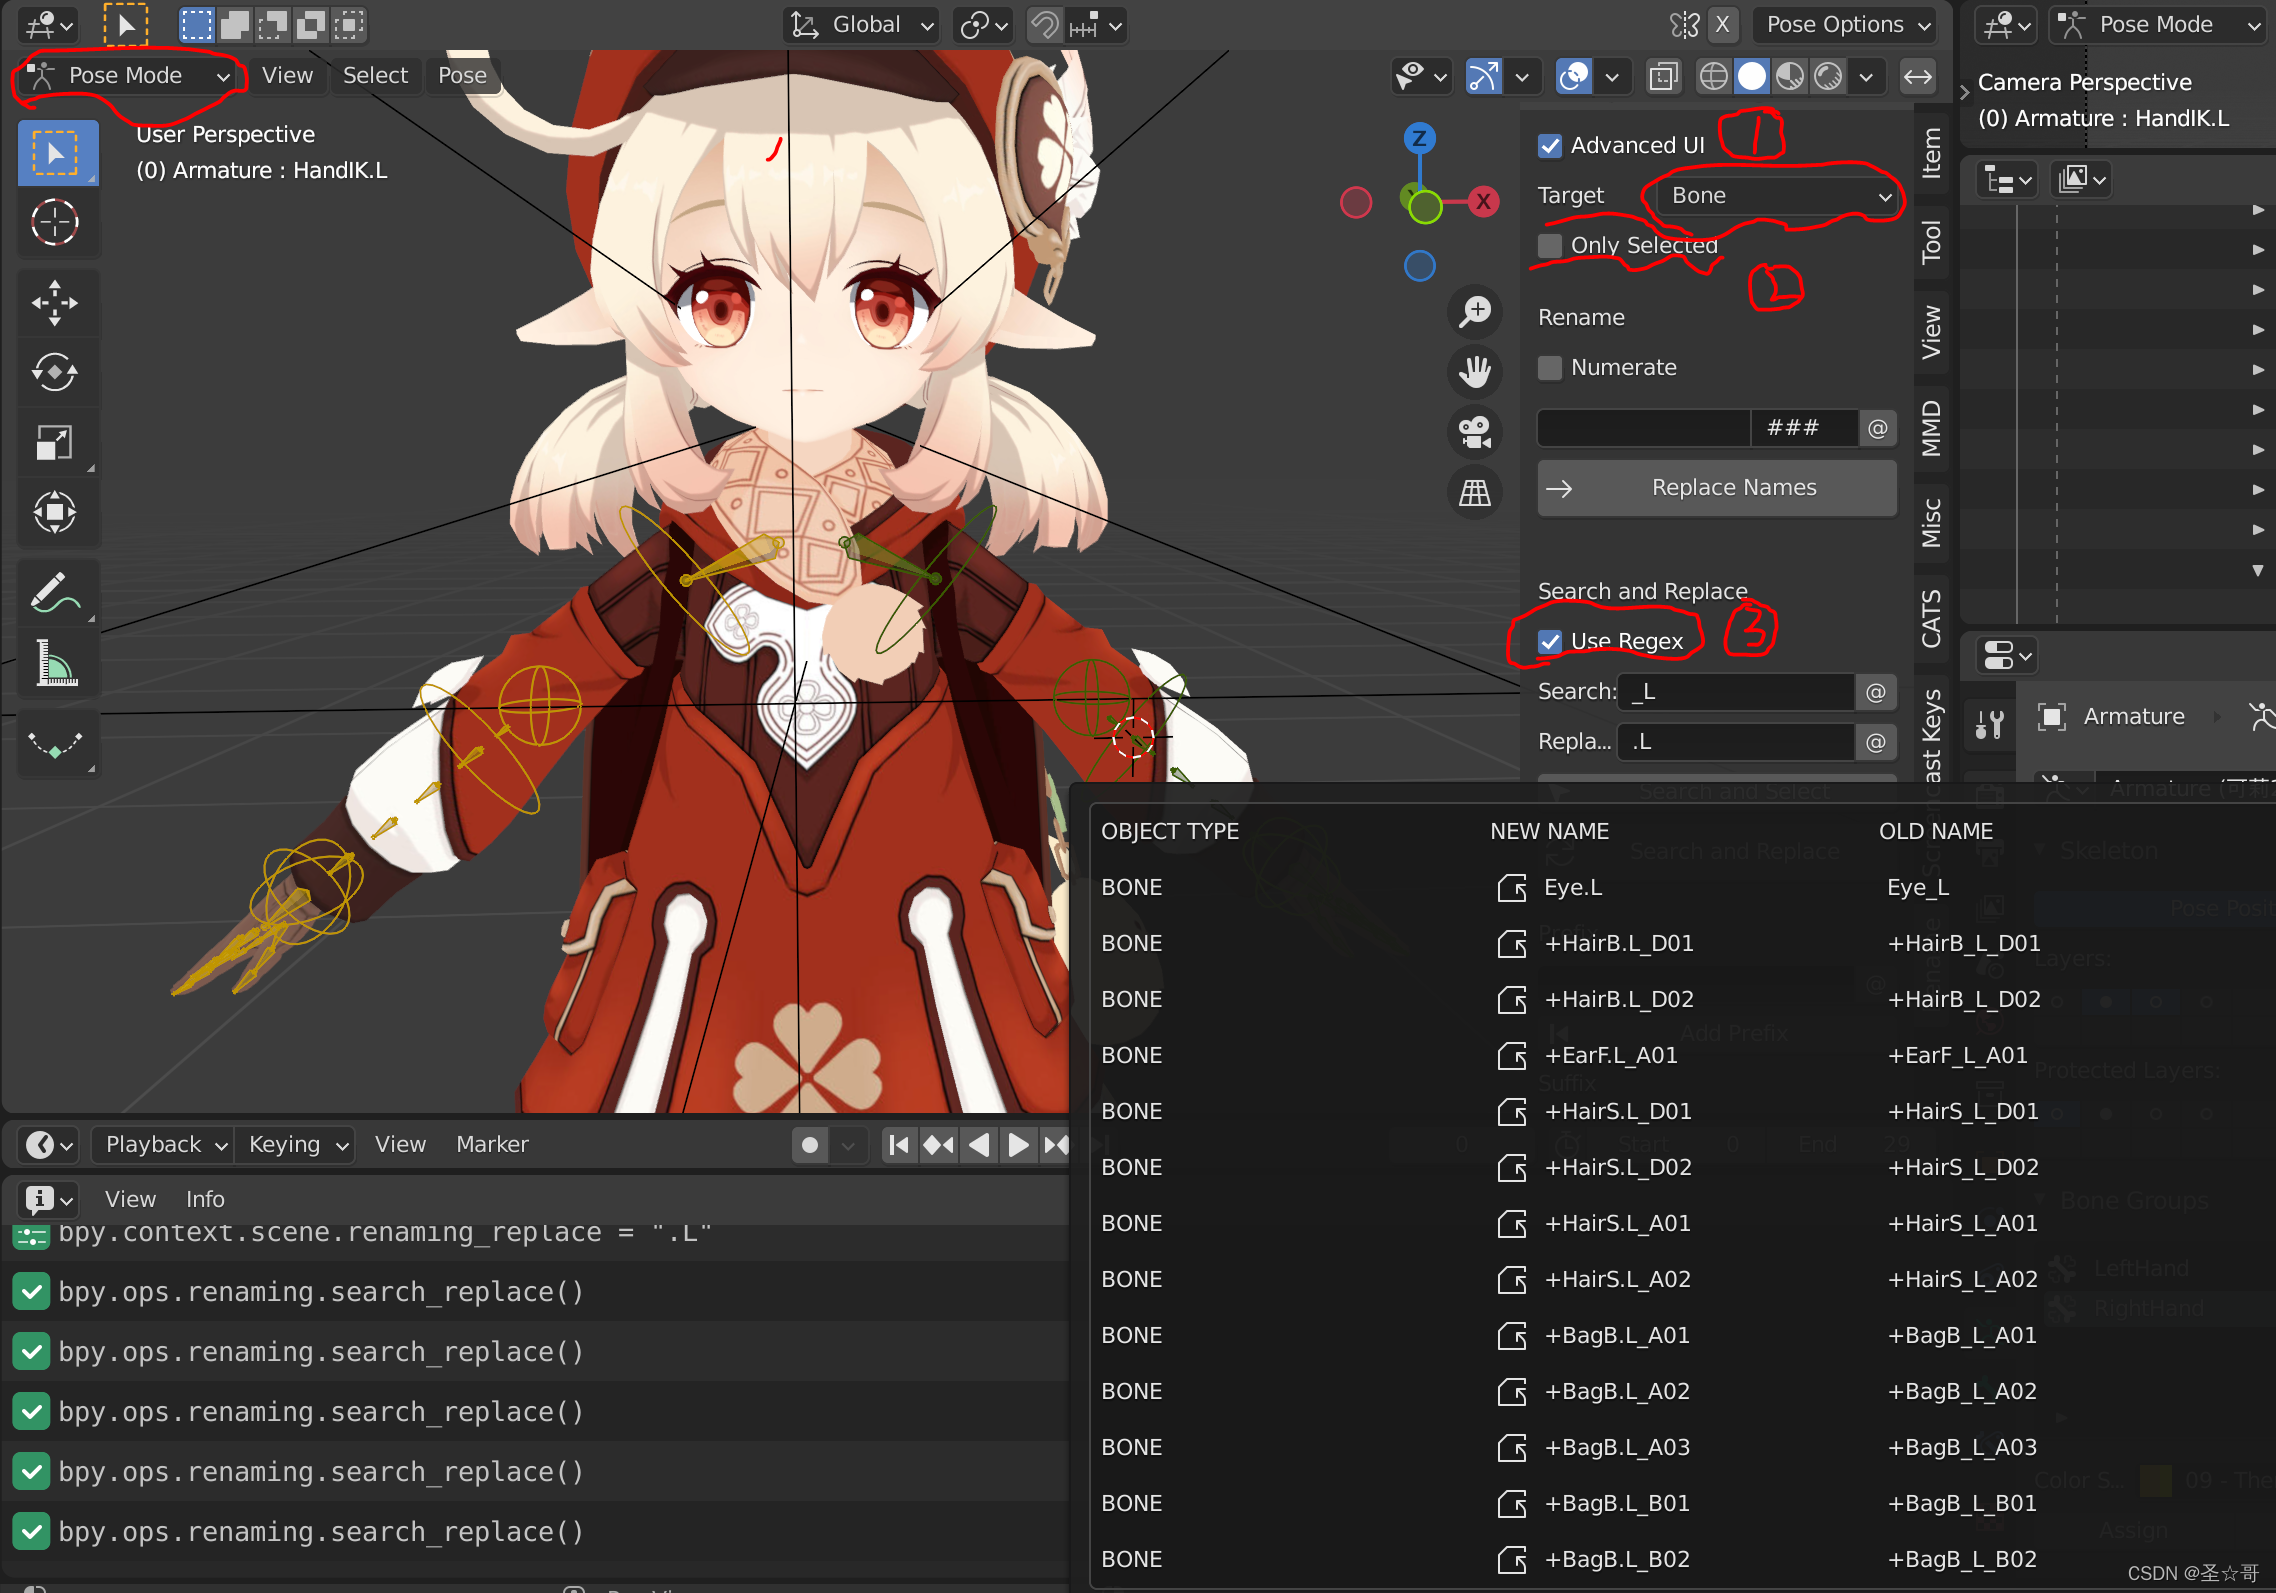This screenshot has width=2276, height=1593.
Task: Activate the Move tool
Action: pos(55,302)
